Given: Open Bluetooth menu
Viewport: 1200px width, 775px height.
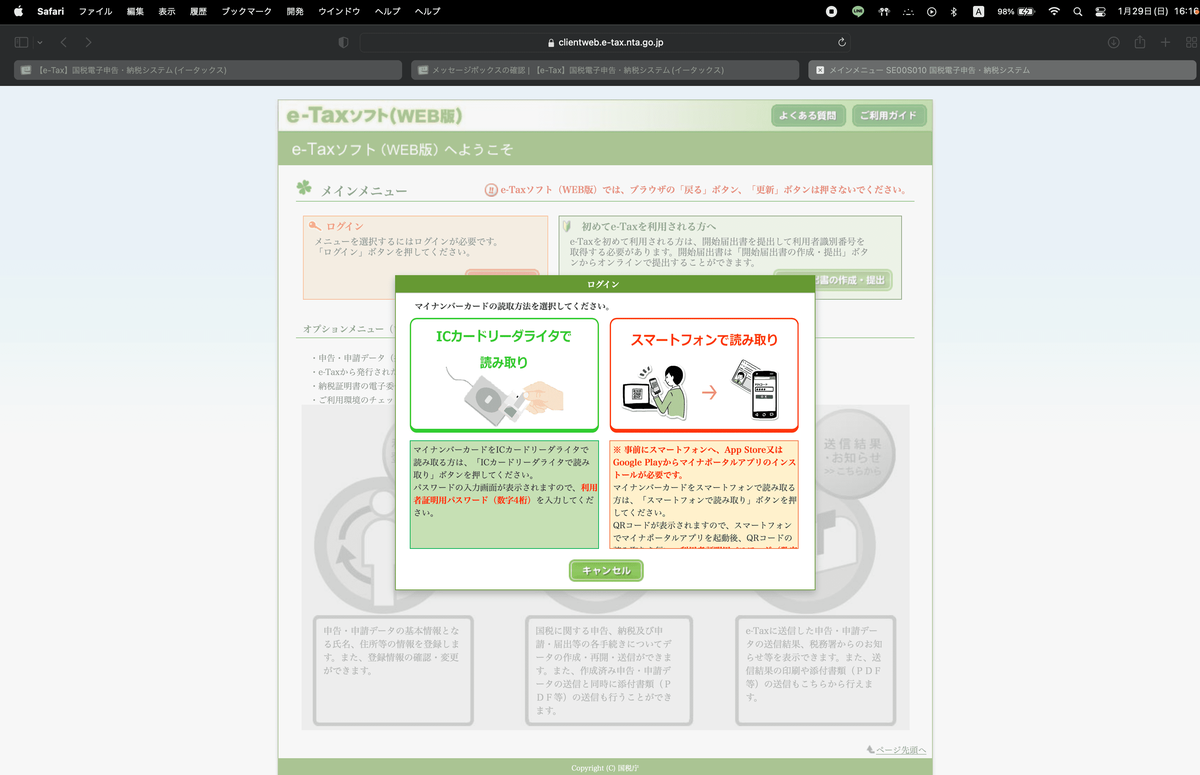Looking at the screenshot, I should click(x=954, y=11).
